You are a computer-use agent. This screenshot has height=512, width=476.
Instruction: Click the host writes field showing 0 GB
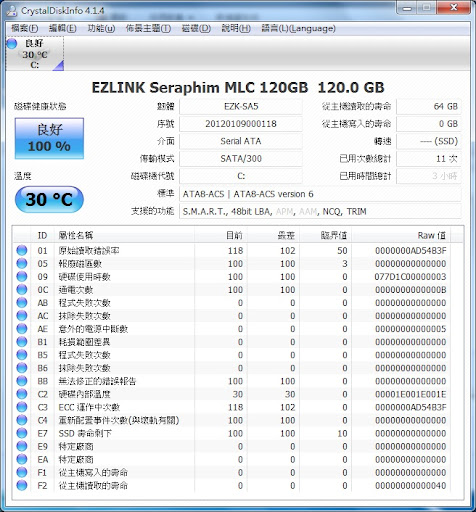coord(429,124)
